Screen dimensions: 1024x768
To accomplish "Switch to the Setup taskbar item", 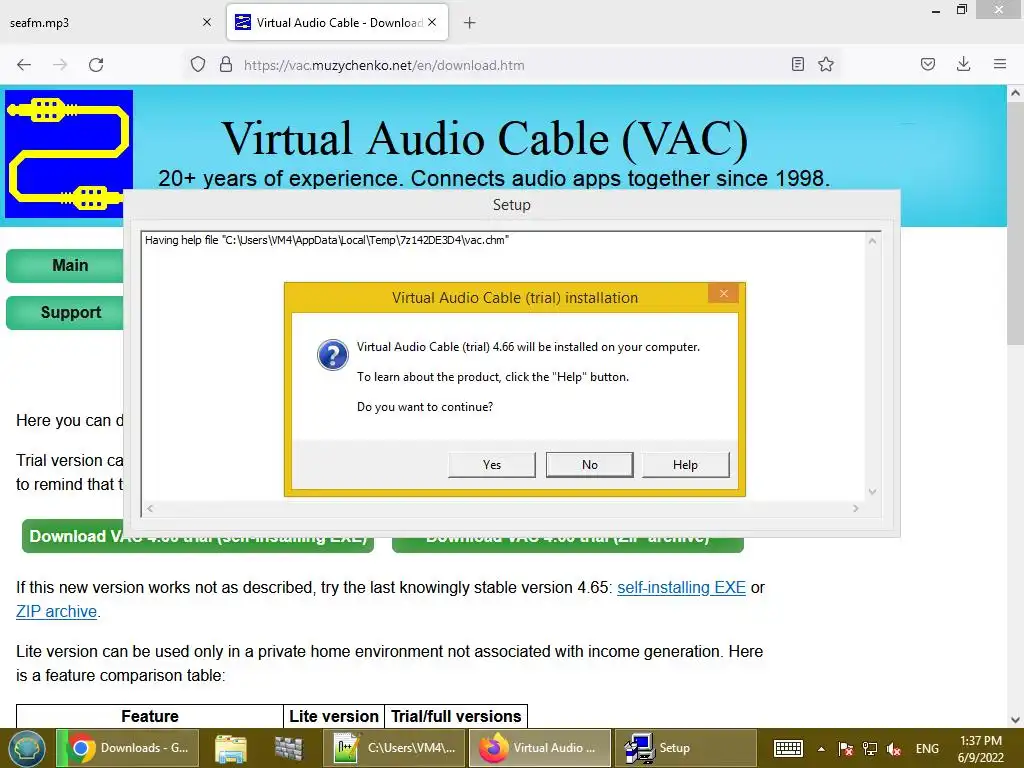I will [684, 748].
